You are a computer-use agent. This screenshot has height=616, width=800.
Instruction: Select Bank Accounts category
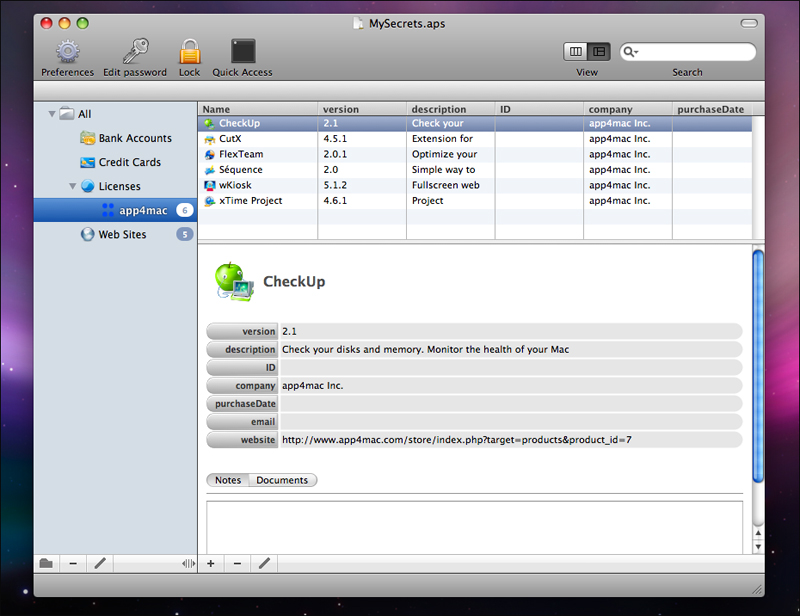coord(135,138)
